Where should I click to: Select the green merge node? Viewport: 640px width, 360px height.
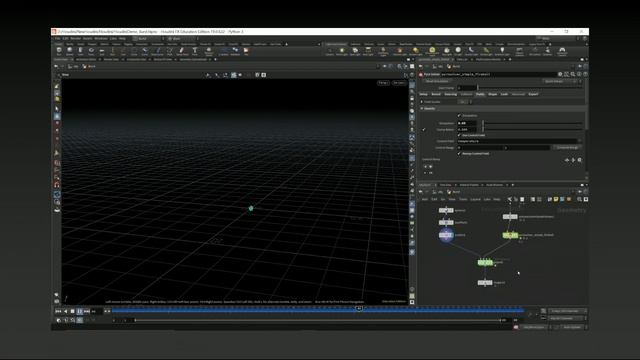click(485, 262)
